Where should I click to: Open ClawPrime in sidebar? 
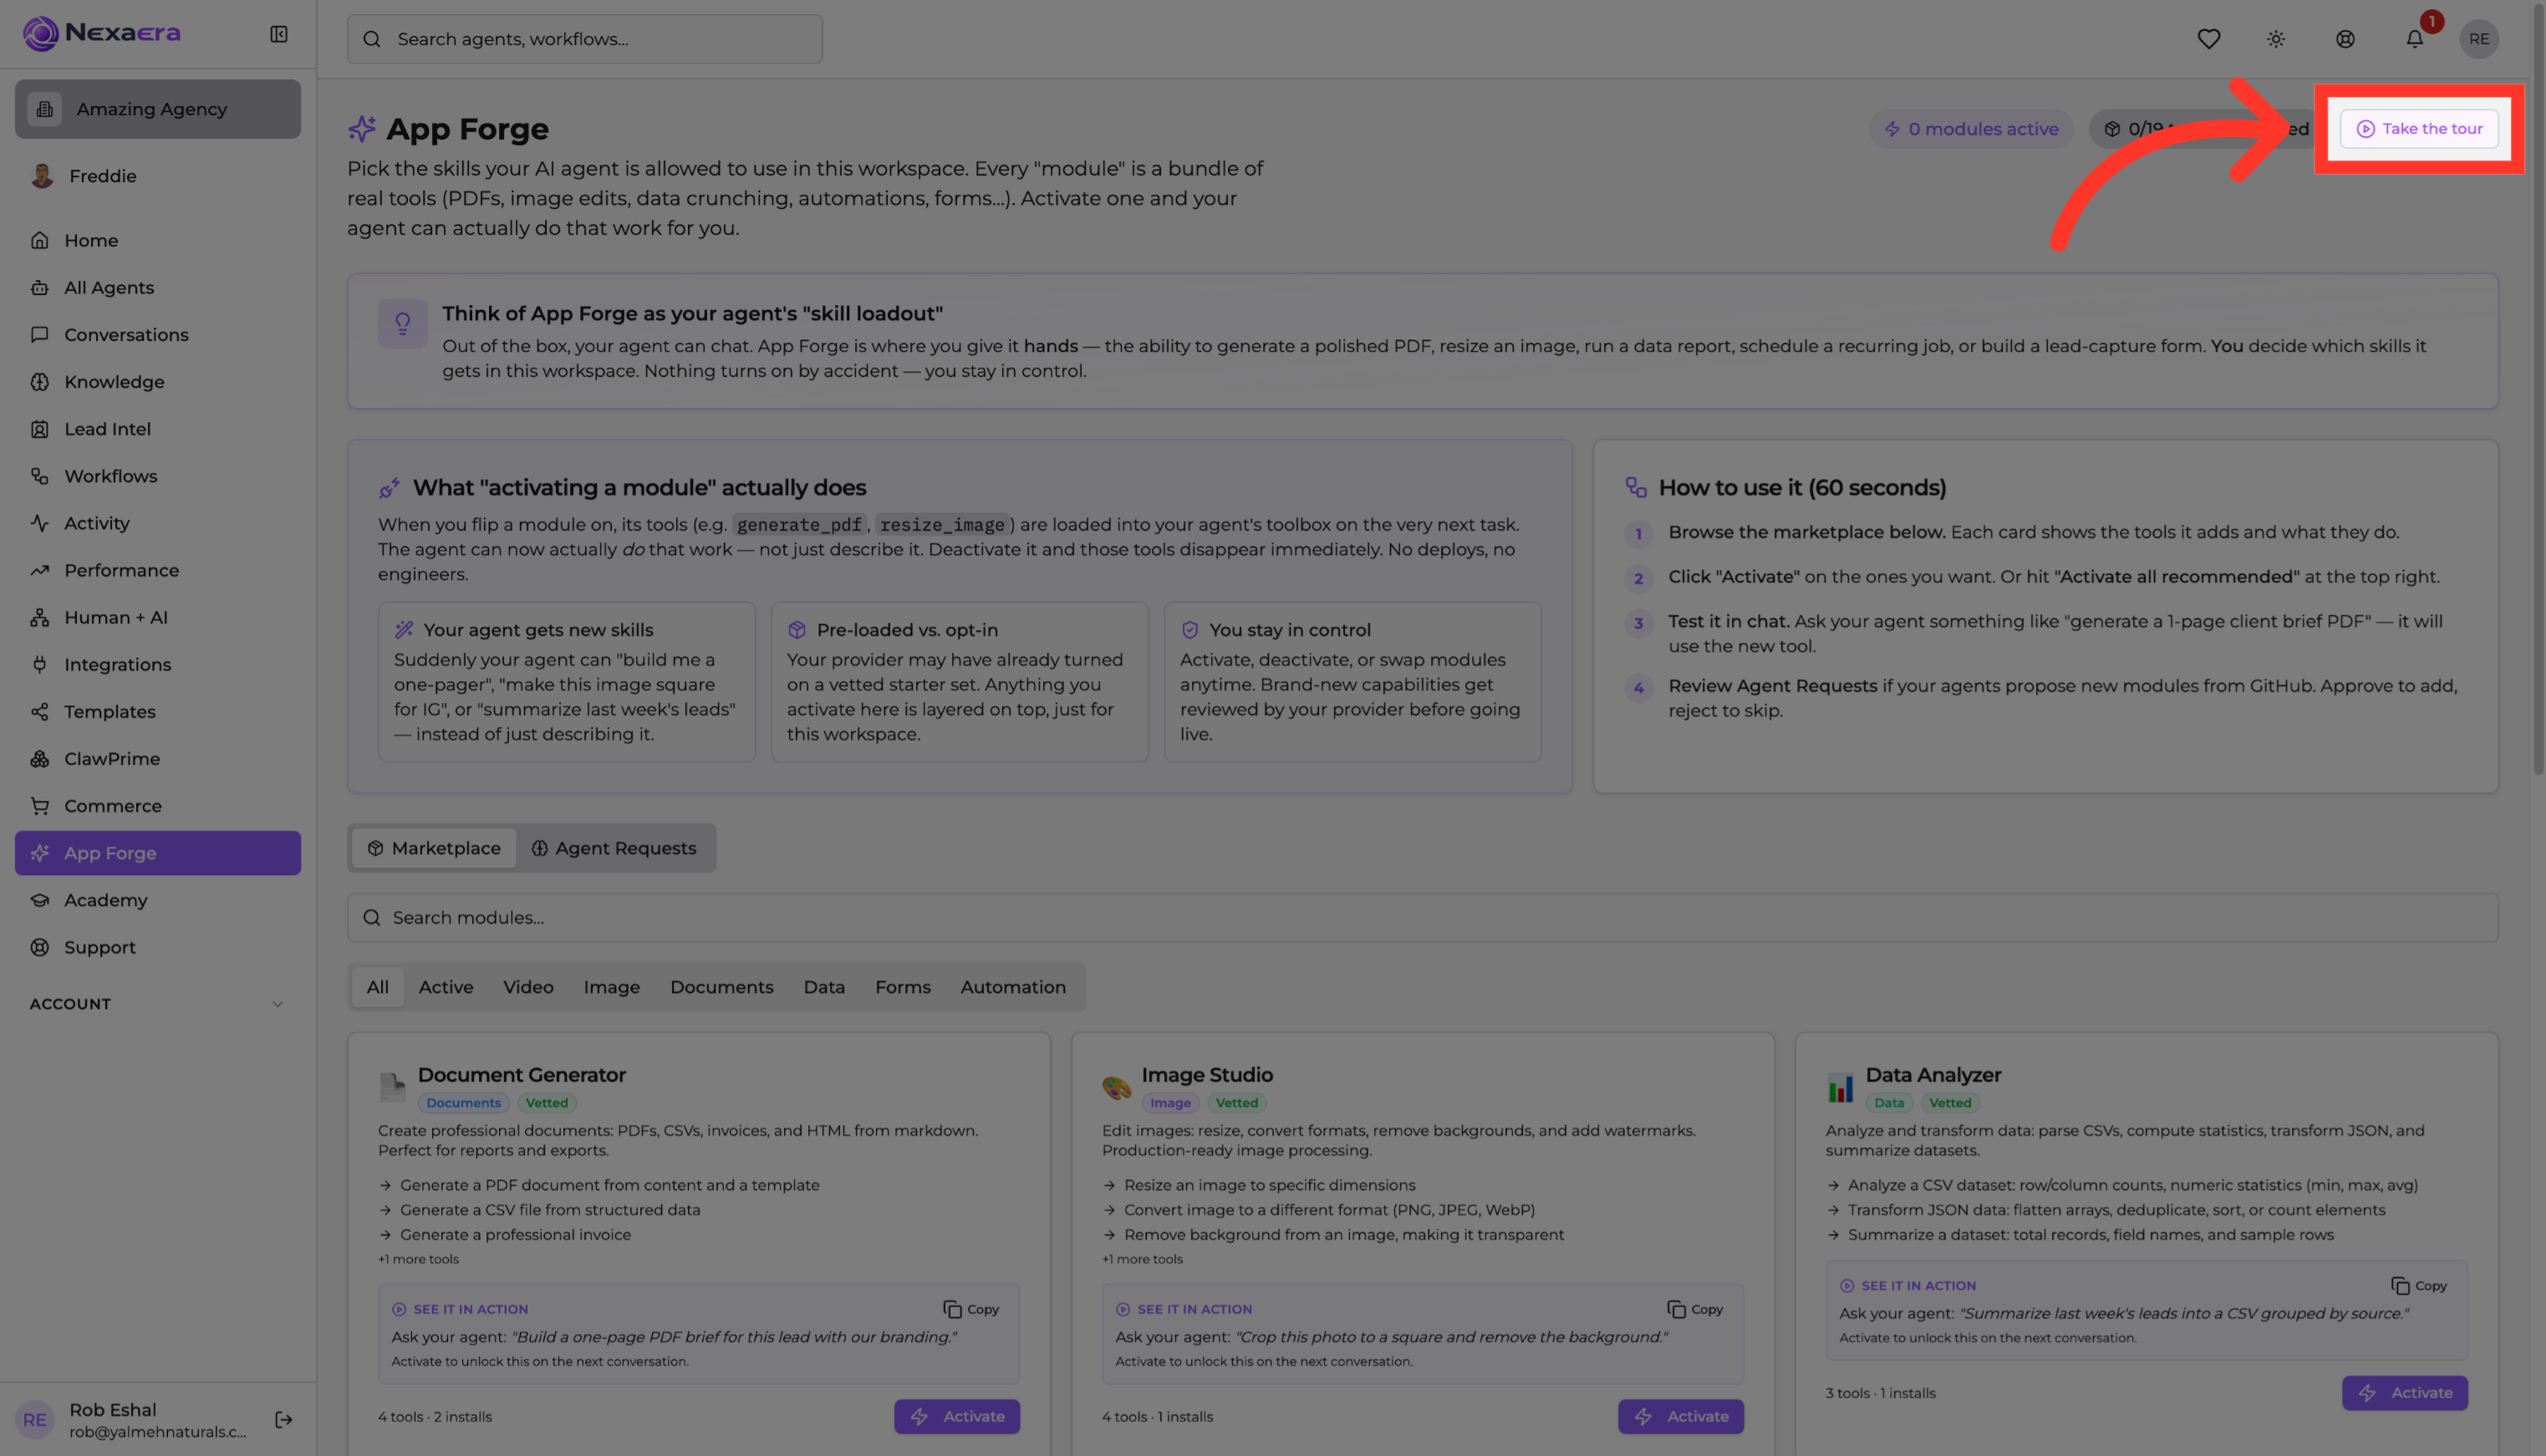point(158,758)
